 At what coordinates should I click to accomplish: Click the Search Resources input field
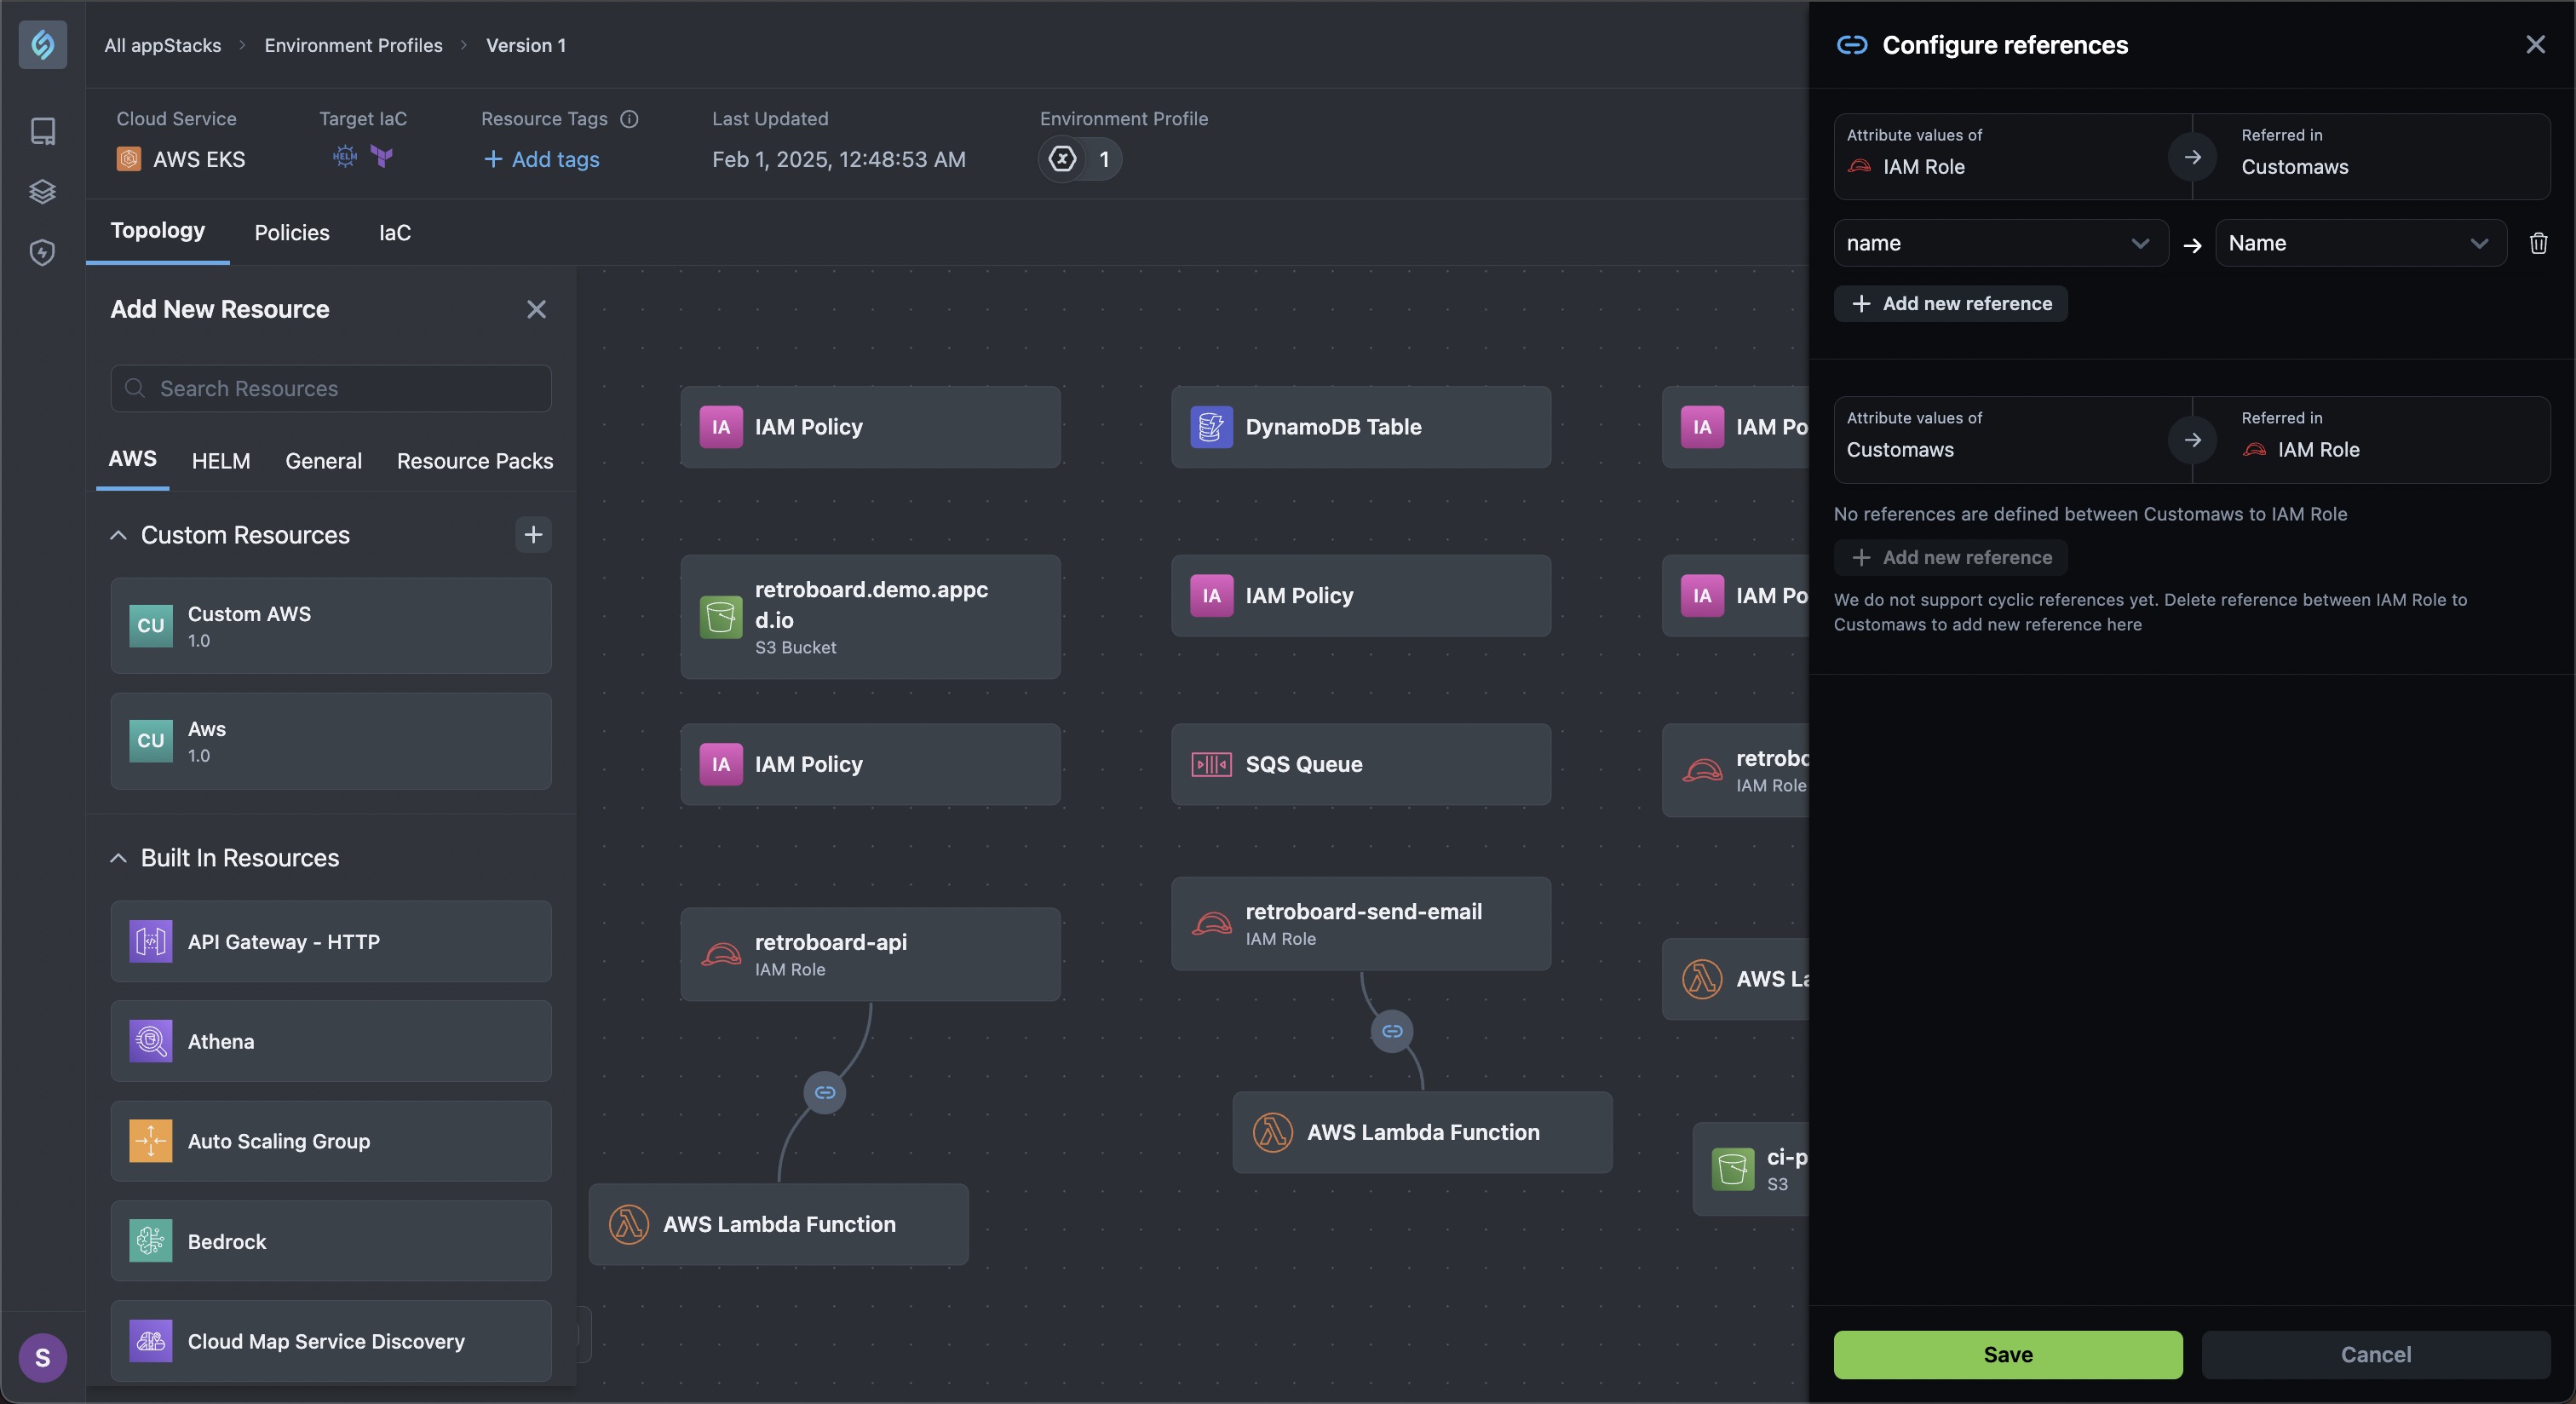click(331, 388)
